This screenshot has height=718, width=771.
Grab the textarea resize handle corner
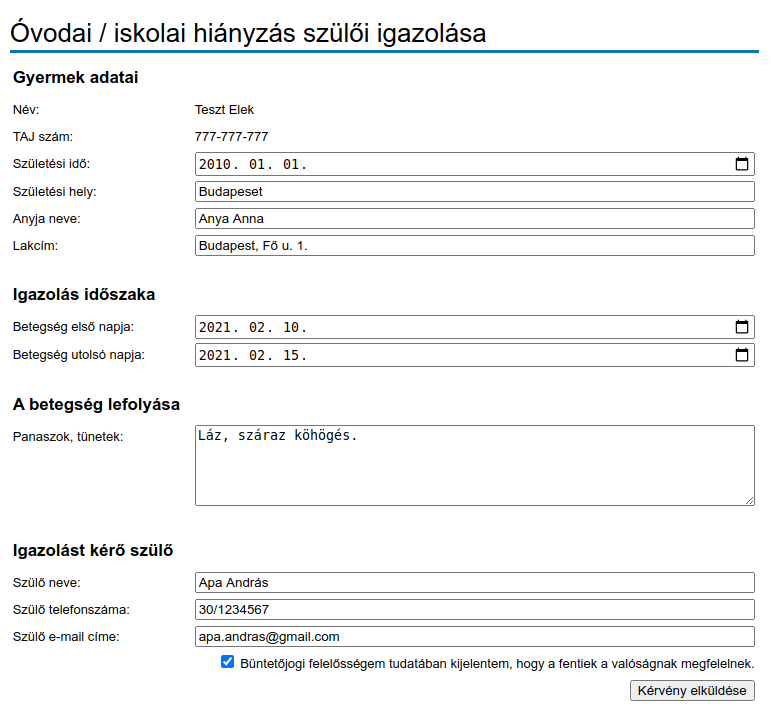tap(749, 499)
